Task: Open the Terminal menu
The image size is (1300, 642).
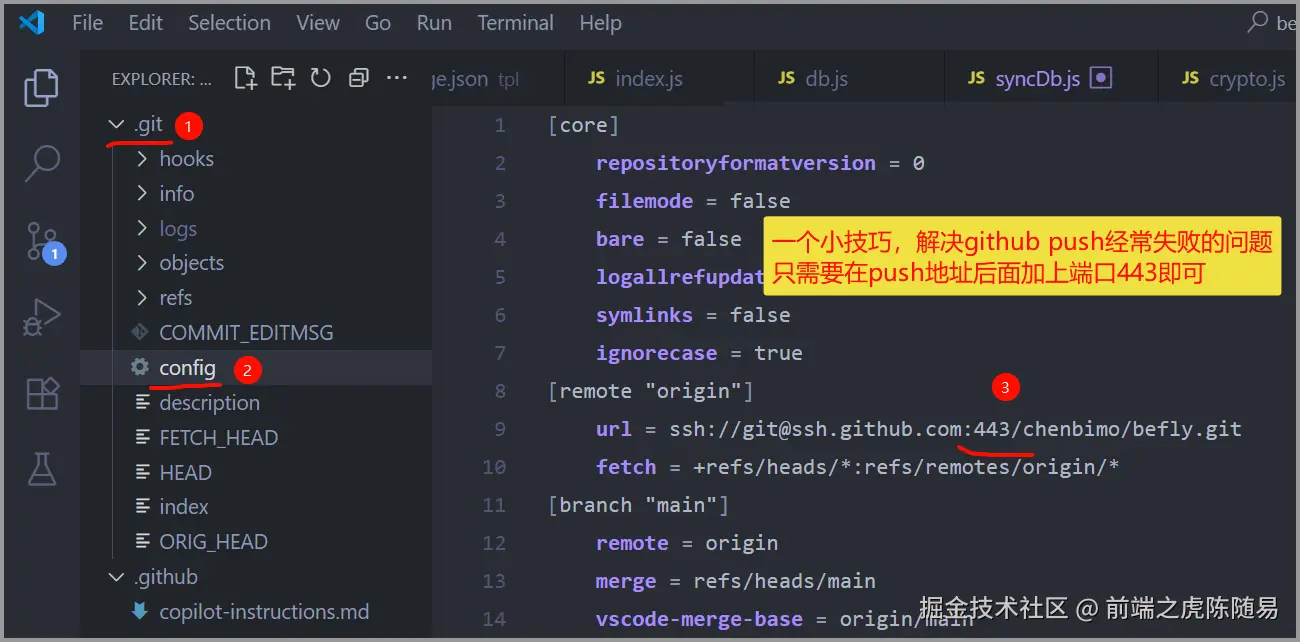Action: pyautogui.click(x=514, y=22)
